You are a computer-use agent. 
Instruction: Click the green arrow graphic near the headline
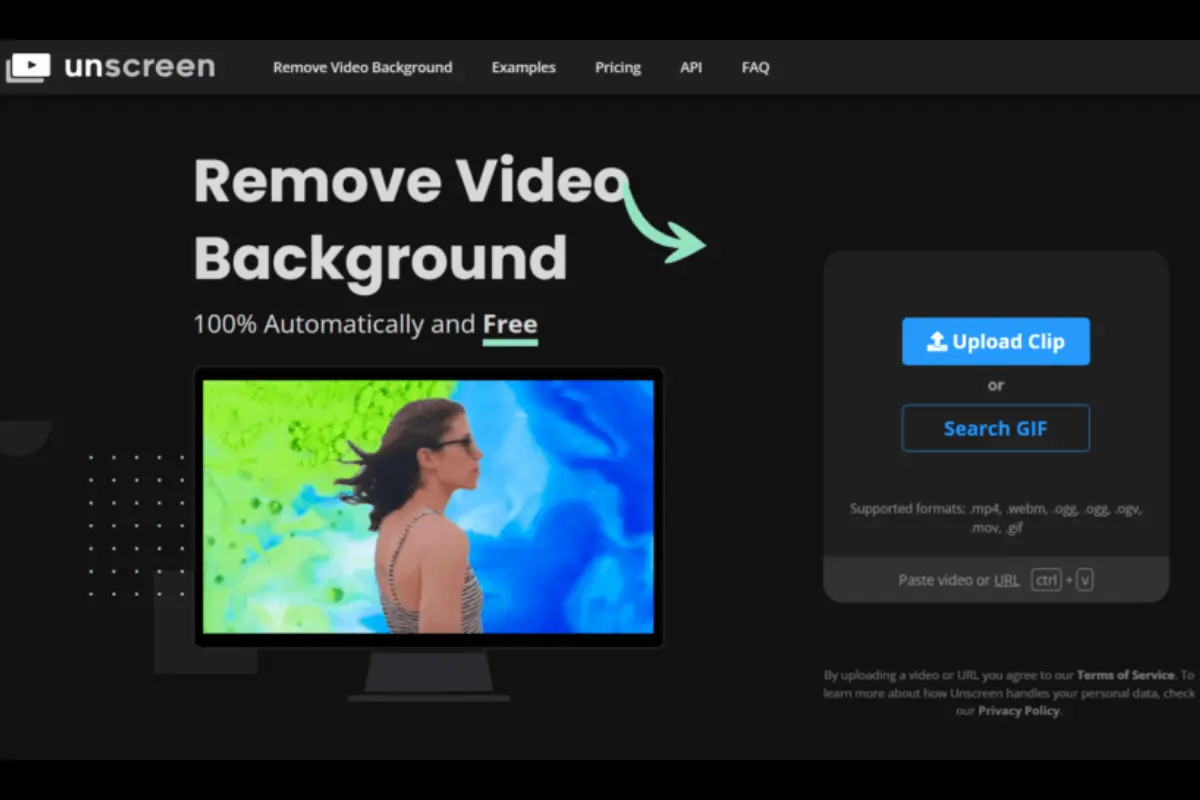(660, 228)
